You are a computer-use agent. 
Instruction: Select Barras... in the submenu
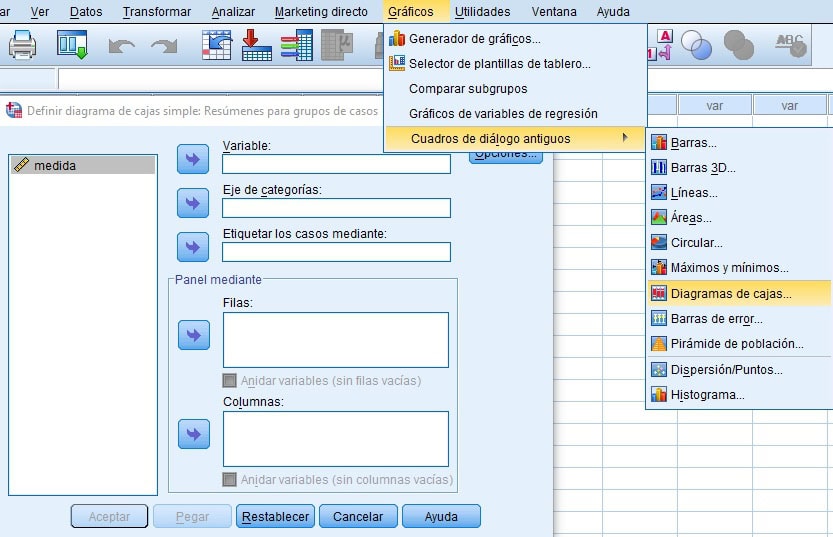[x=740, y=142]
